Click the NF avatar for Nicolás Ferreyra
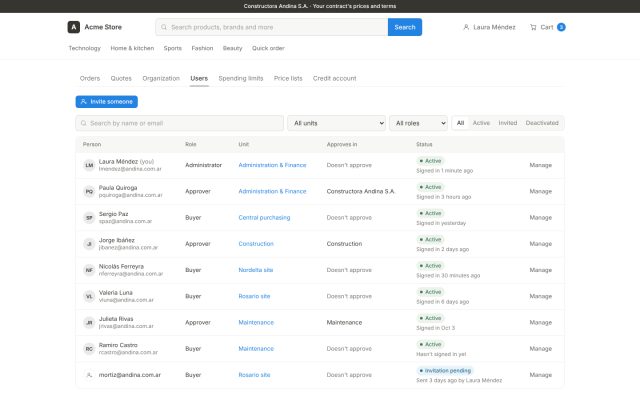640x400 pixels. (x=89, y=270)
